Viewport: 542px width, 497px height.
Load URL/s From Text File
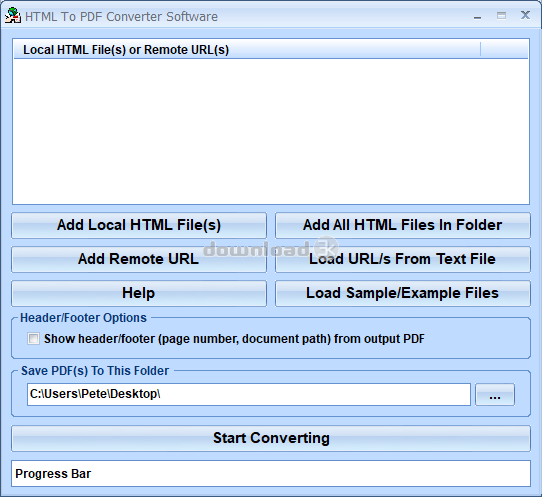coord(403,259)
